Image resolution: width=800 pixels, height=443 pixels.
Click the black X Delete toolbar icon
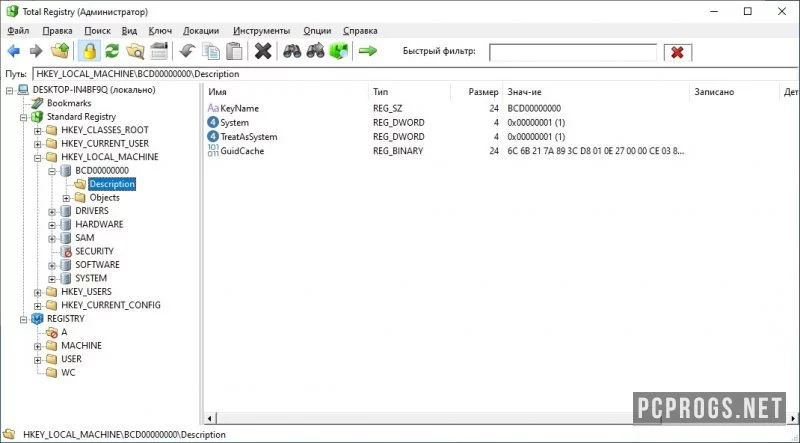pos(263,51)
